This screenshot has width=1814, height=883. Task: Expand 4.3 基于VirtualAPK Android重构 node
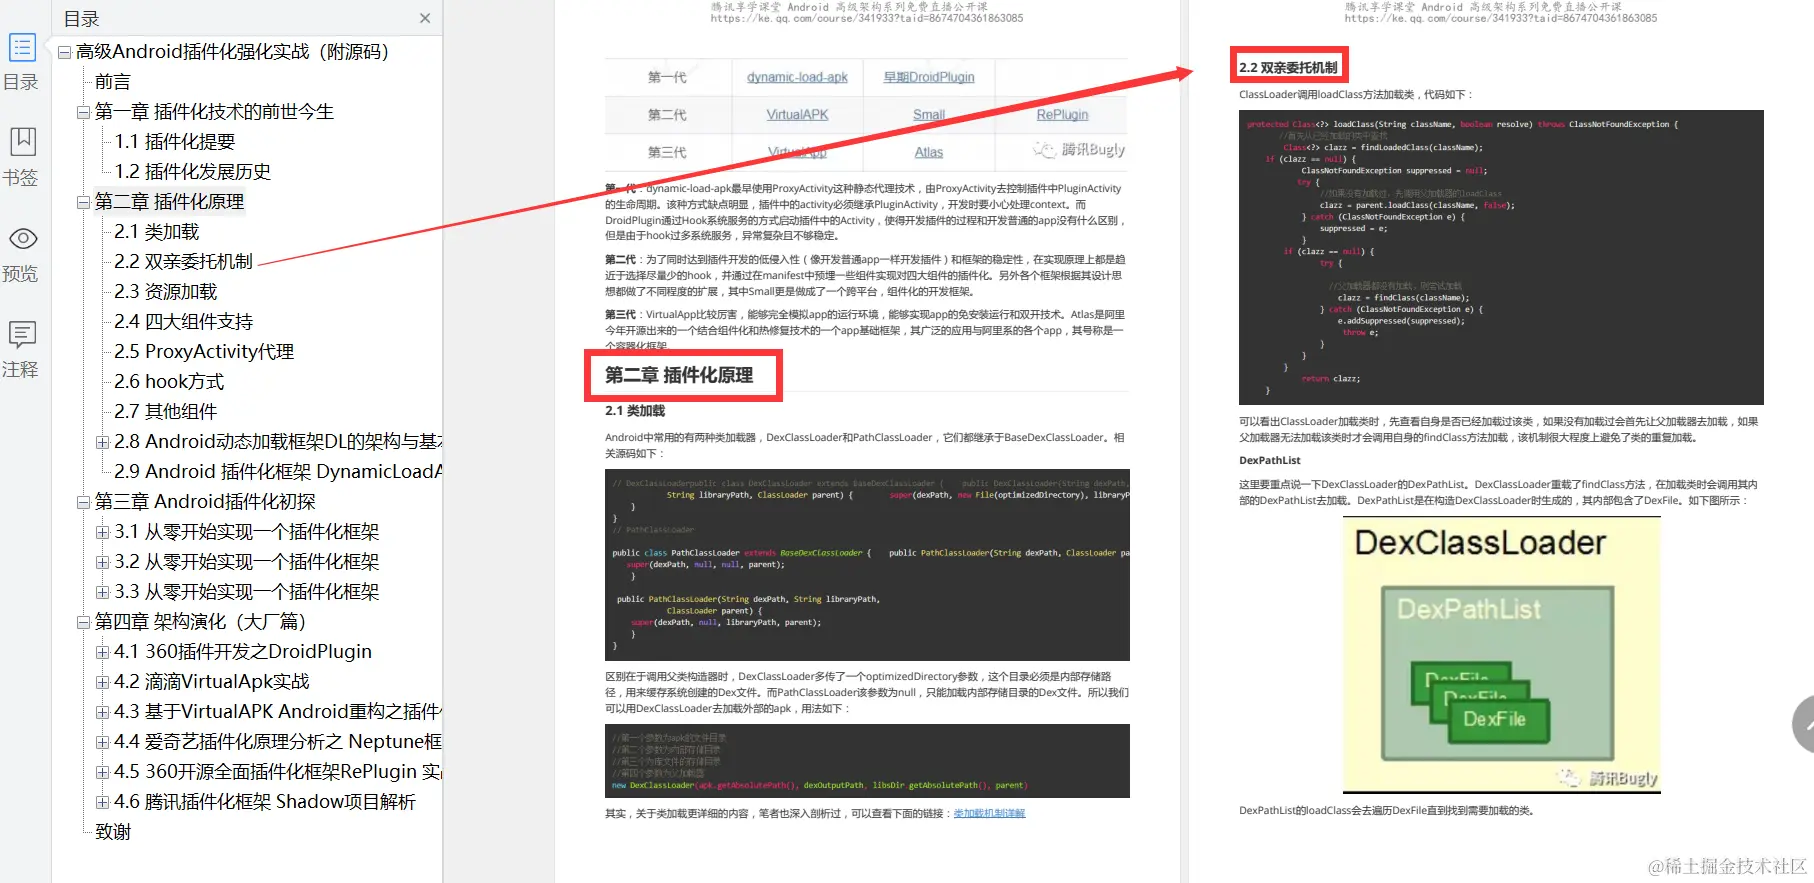tap(102, 712)
